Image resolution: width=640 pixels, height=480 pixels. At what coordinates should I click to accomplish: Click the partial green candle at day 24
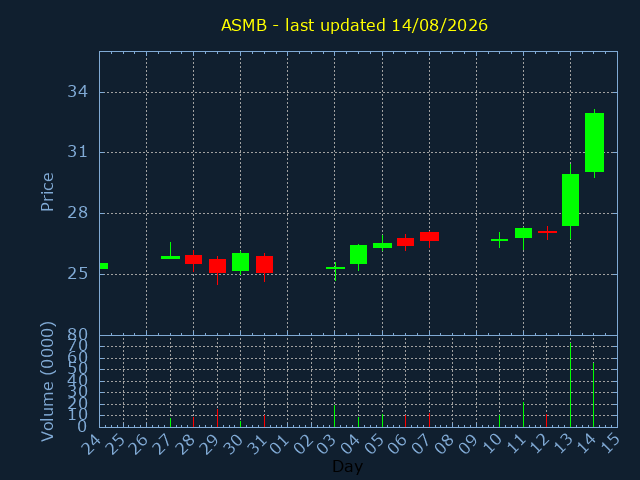coord(104,266)
